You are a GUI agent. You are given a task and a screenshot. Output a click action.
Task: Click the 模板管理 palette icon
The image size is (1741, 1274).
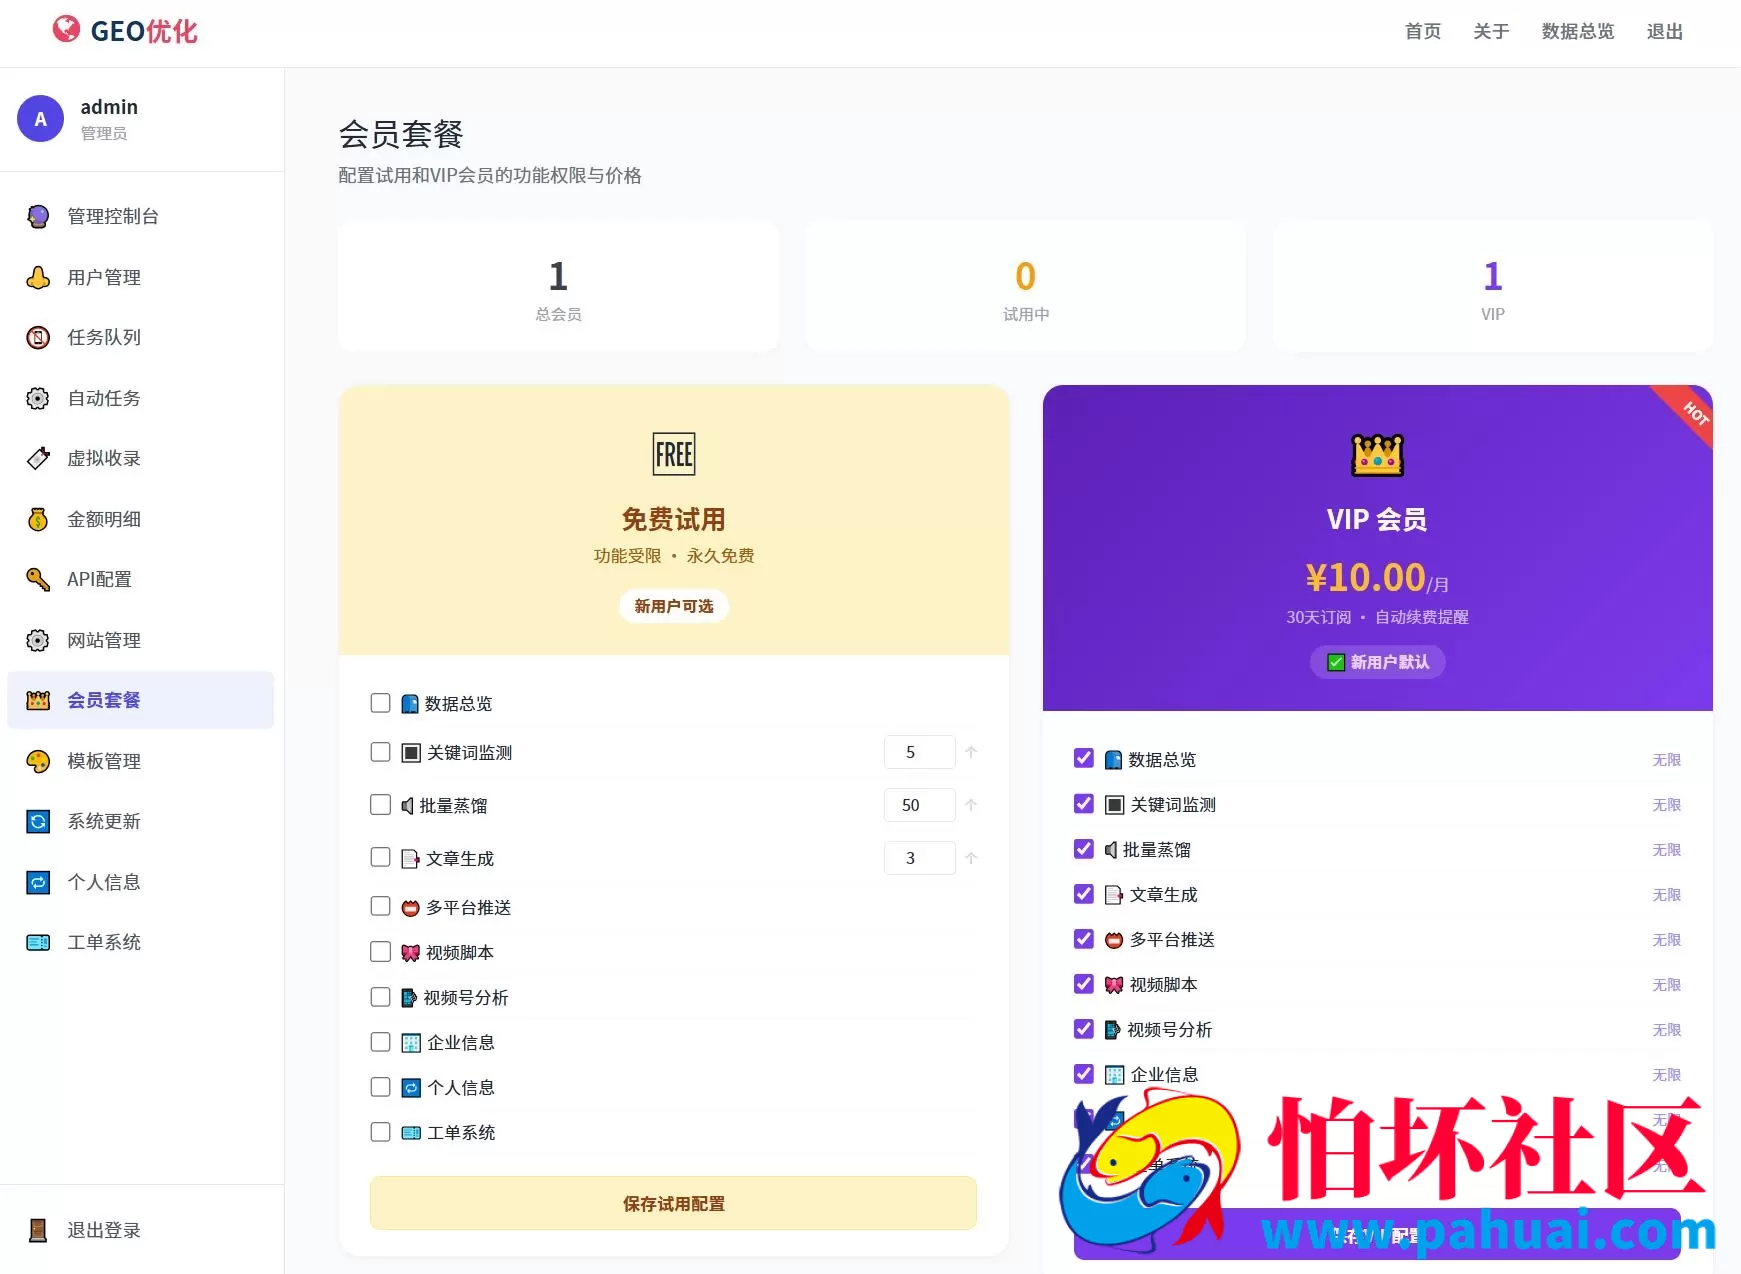38,761
